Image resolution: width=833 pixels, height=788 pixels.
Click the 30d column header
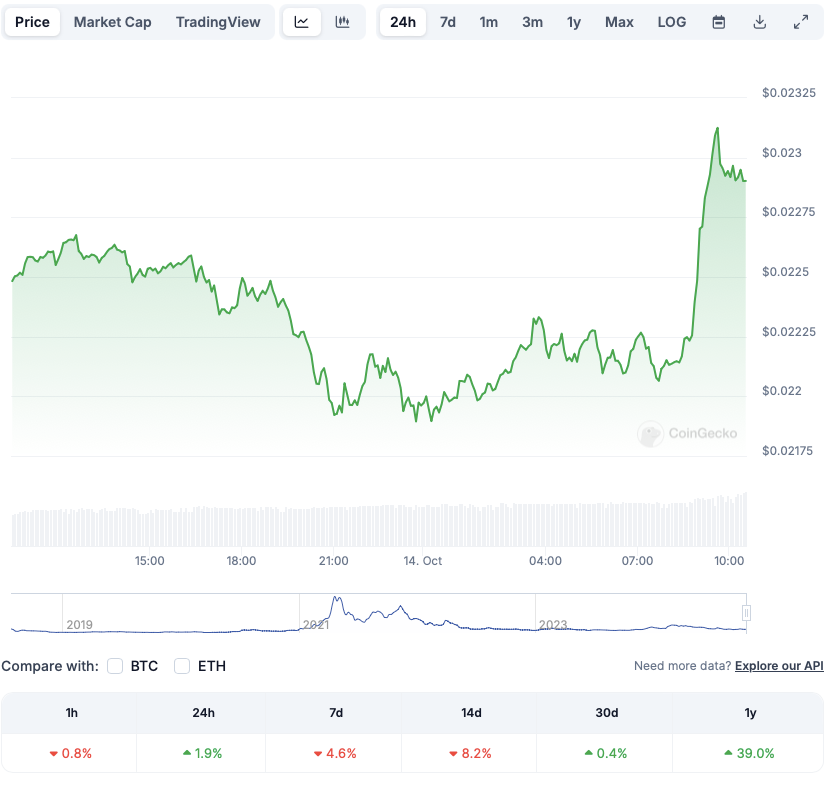pyautogui.click(x=607, y=713)
